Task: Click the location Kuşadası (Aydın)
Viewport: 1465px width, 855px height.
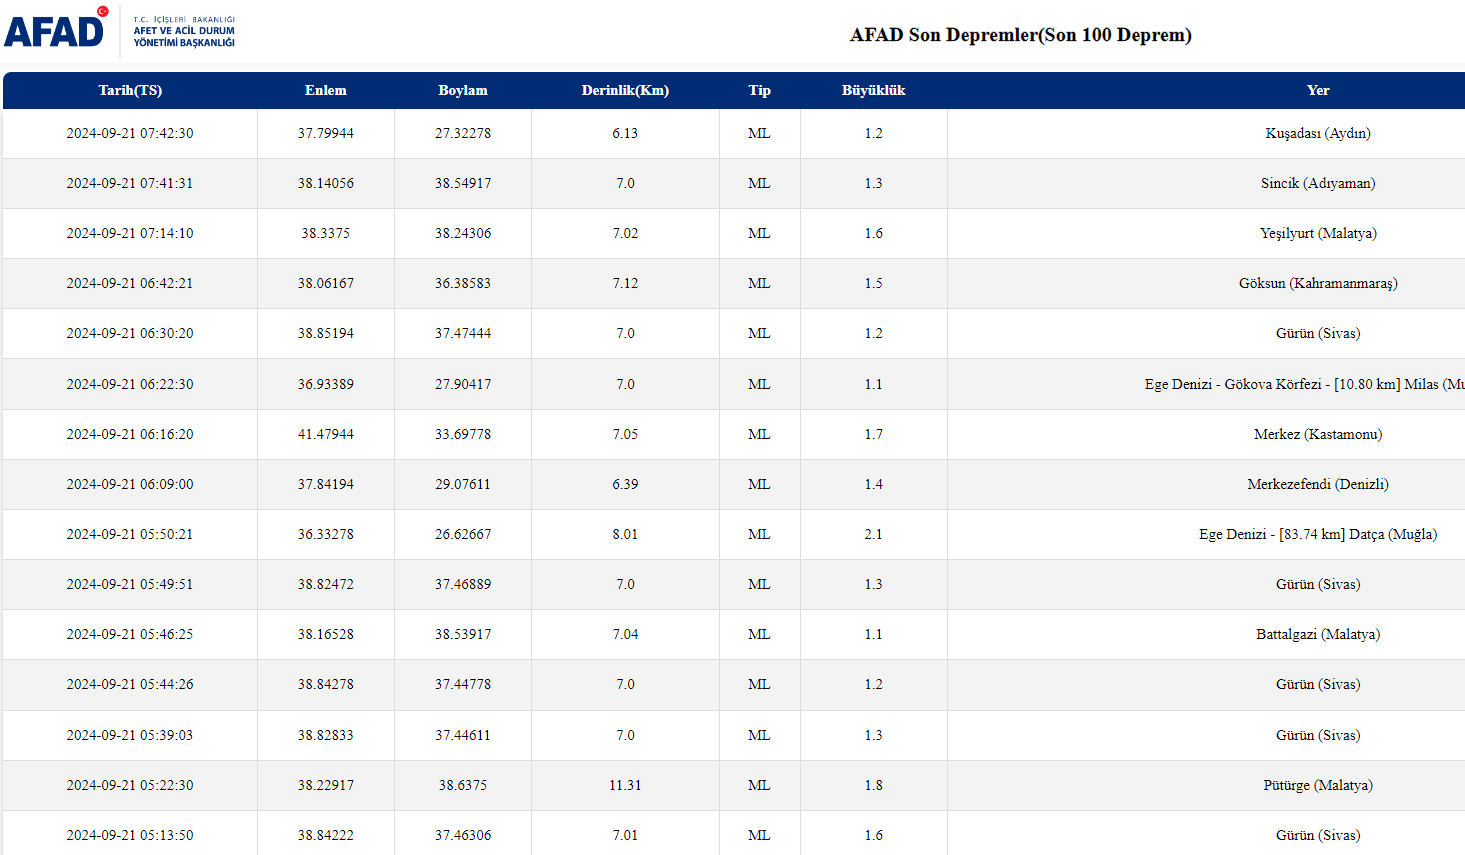Action: [x=1318, y=133]
